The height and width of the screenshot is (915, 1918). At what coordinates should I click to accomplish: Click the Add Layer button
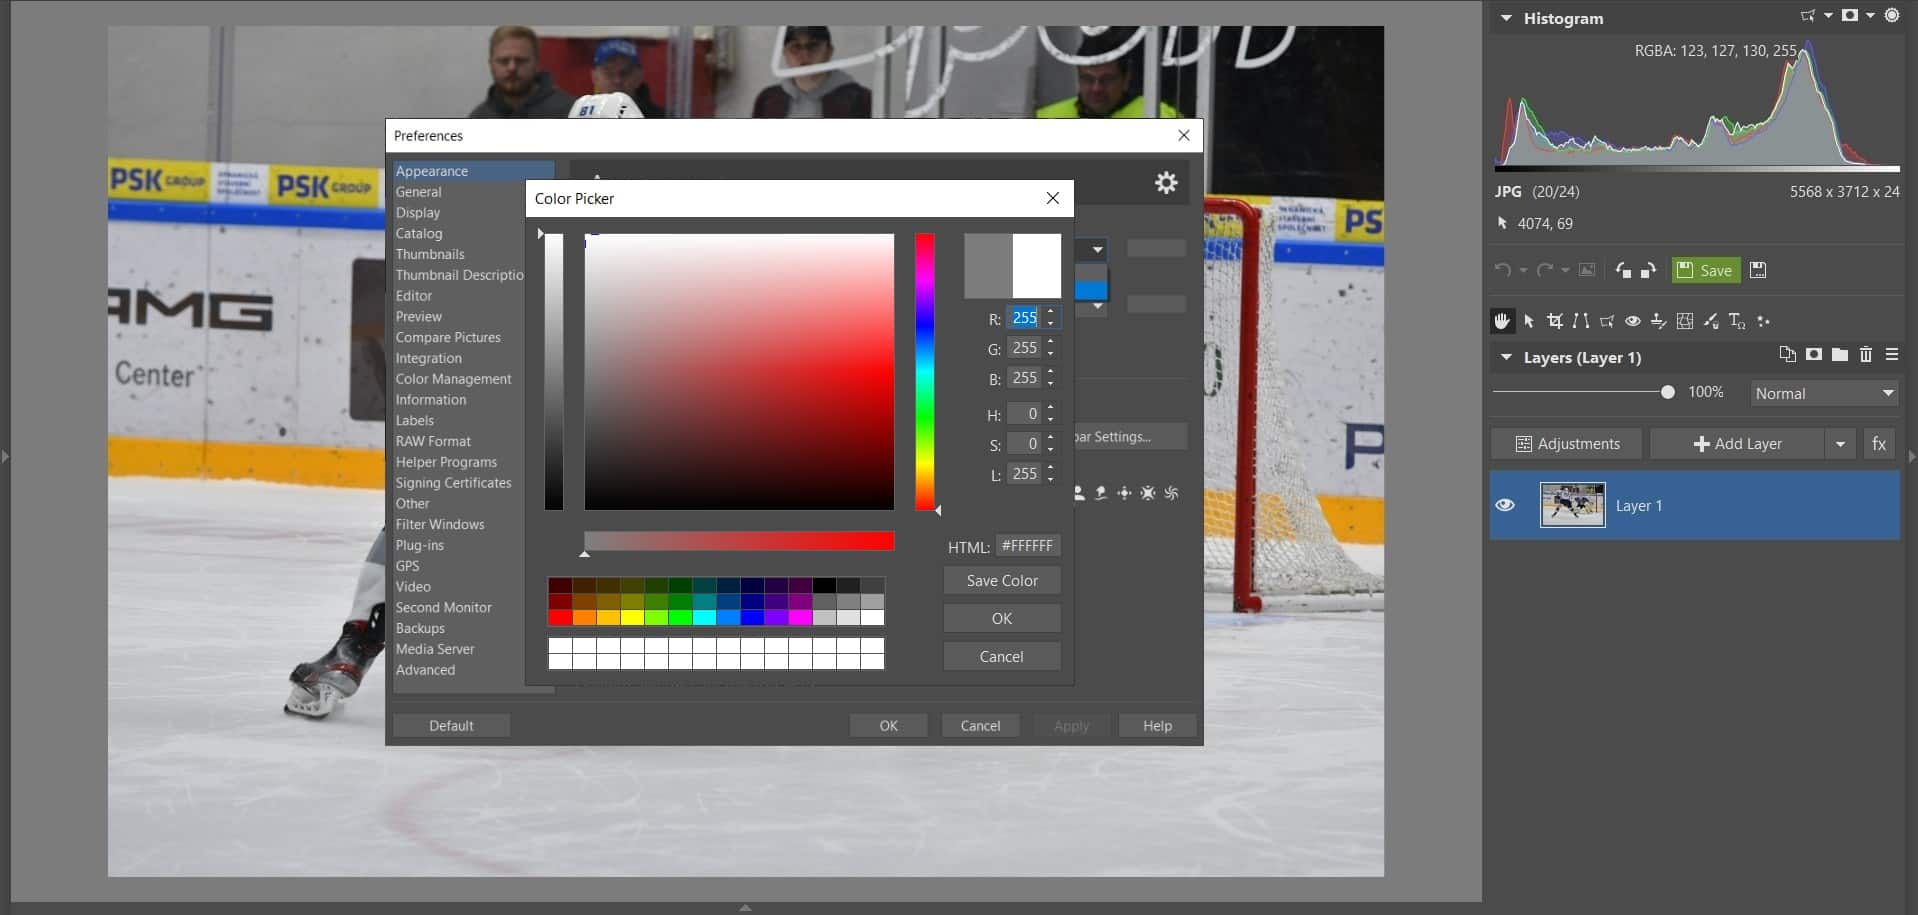pos(1737,444)
